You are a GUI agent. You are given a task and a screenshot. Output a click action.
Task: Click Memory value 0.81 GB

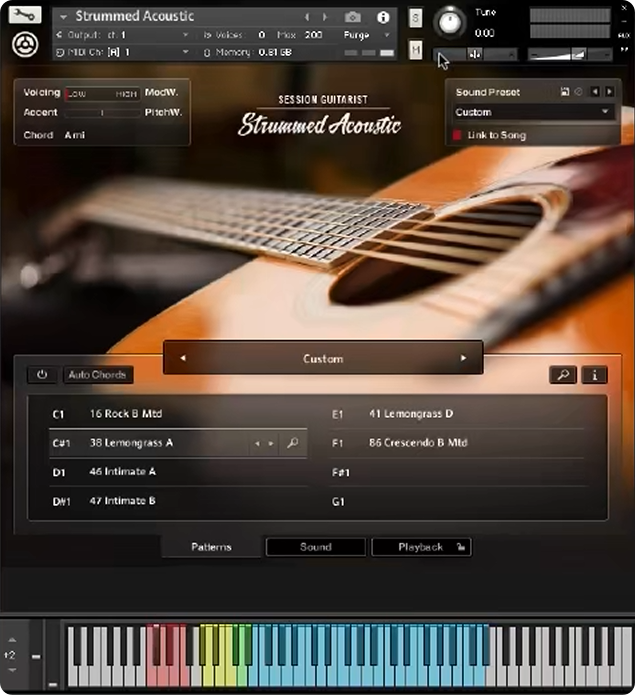275,52
